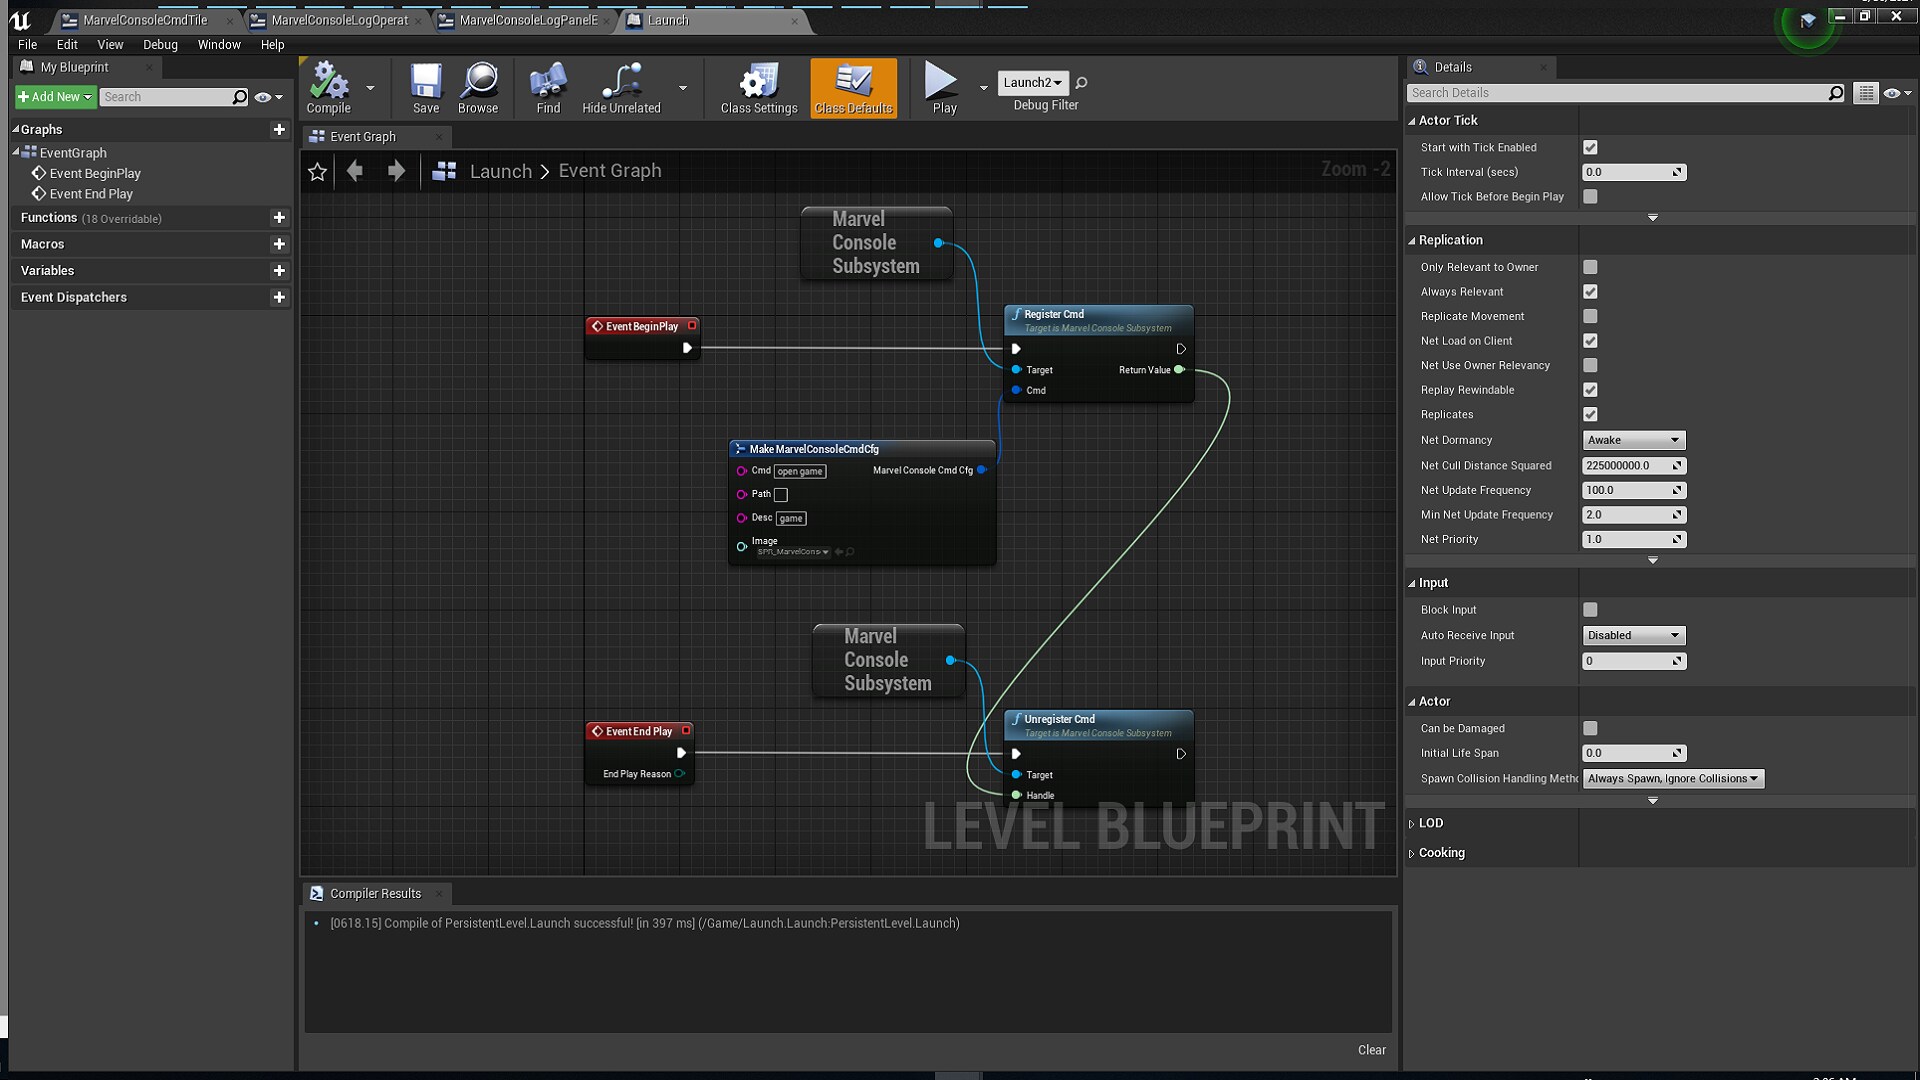Change Auto Receive Input setting
1920x1080 pixels.
click(x=1632, y=635)
